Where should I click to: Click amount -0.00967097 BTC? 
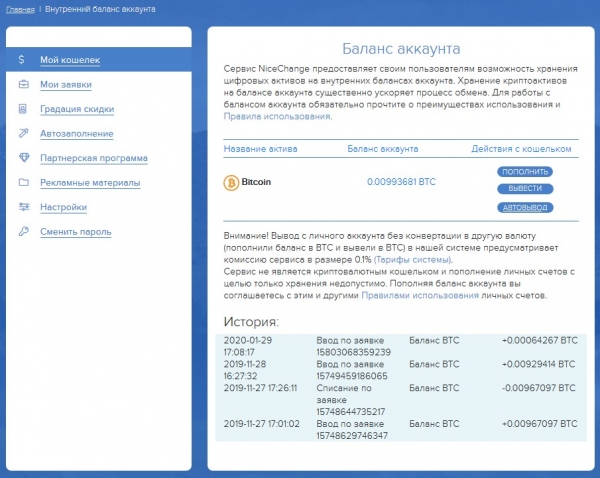(x=538, y=388)
